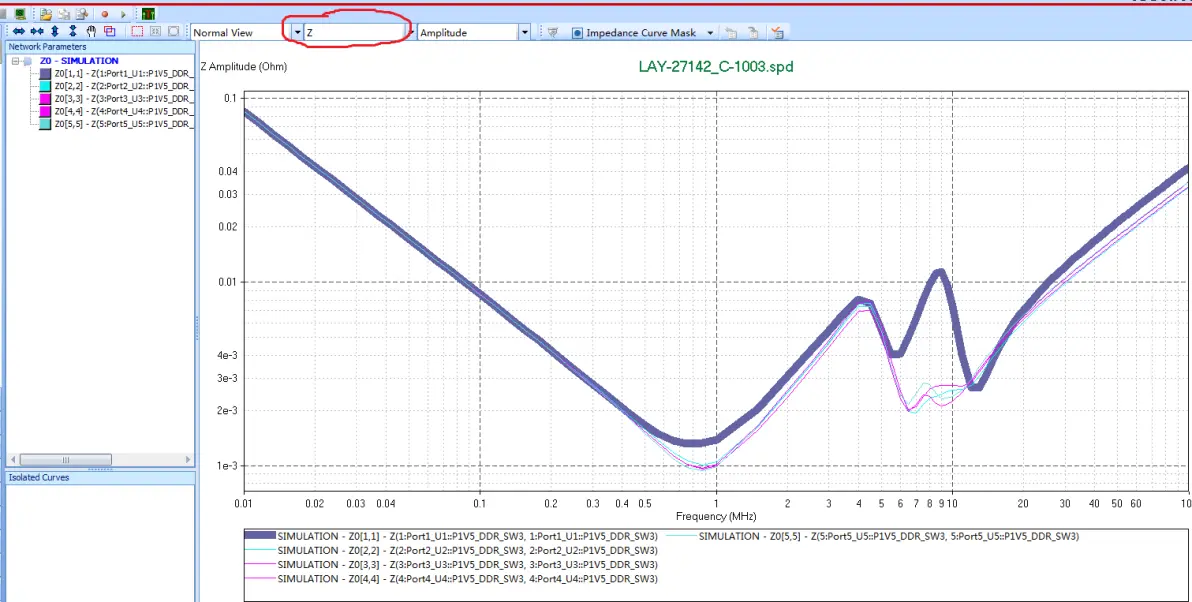Click the Z Amplitude (Ohm) axis label
This screenshot has height=602, width=1192.
(x=244, y=67)
